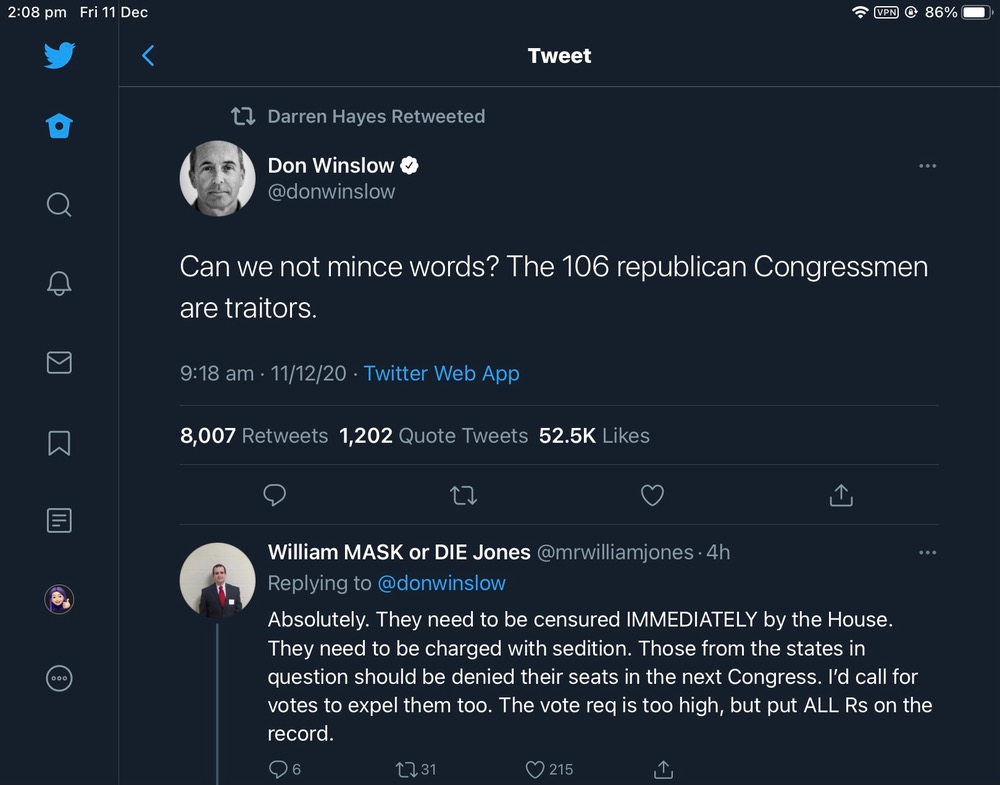Open the Explore search icon
This screenshot has width=1000, height=785.
[59, 205]
